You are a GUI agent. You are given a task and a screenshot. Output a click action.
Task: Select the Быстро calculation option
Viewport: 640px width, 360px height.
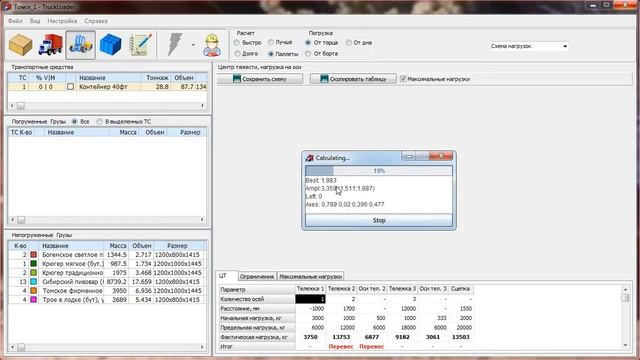tap(248, 42)
